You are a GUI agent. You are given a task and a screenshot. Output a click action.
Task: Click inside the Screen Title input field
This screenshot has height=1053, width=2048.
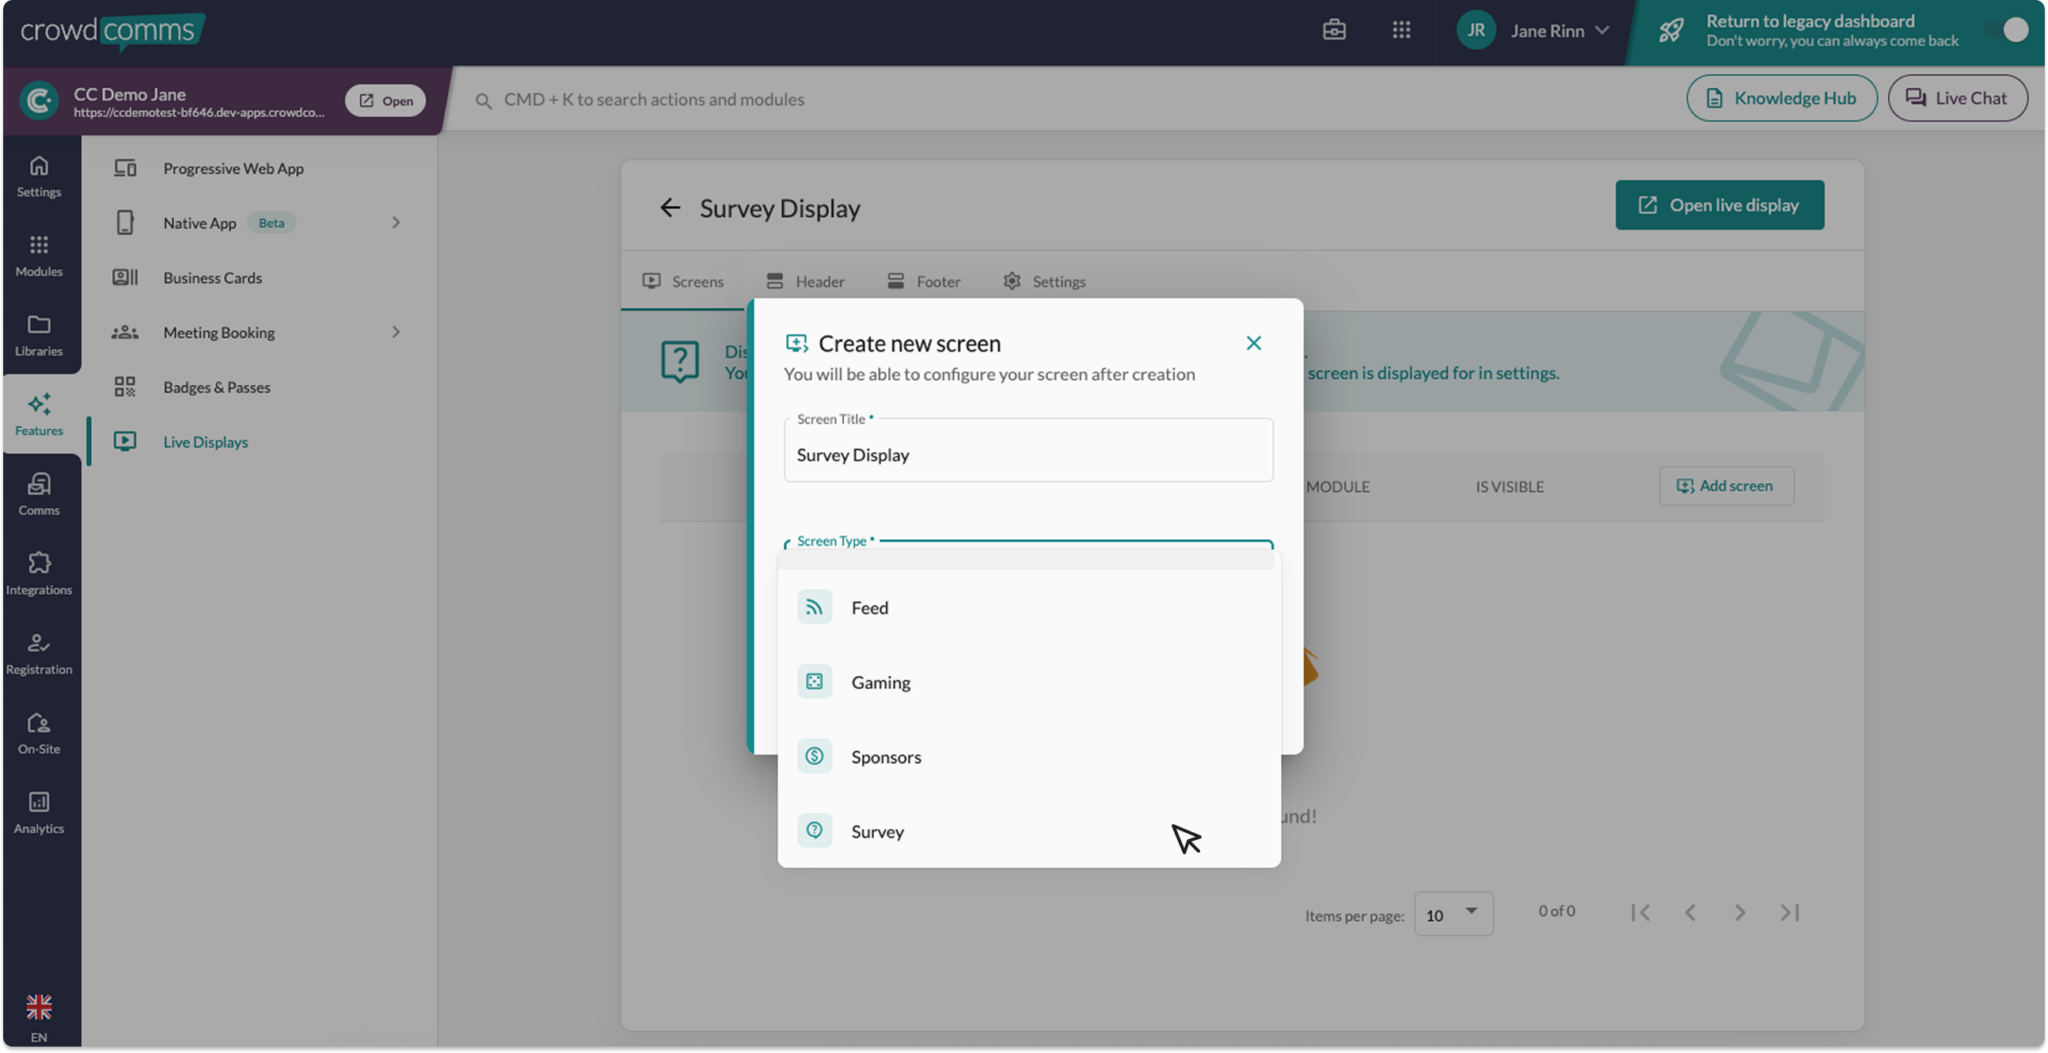click(1027, 455)
